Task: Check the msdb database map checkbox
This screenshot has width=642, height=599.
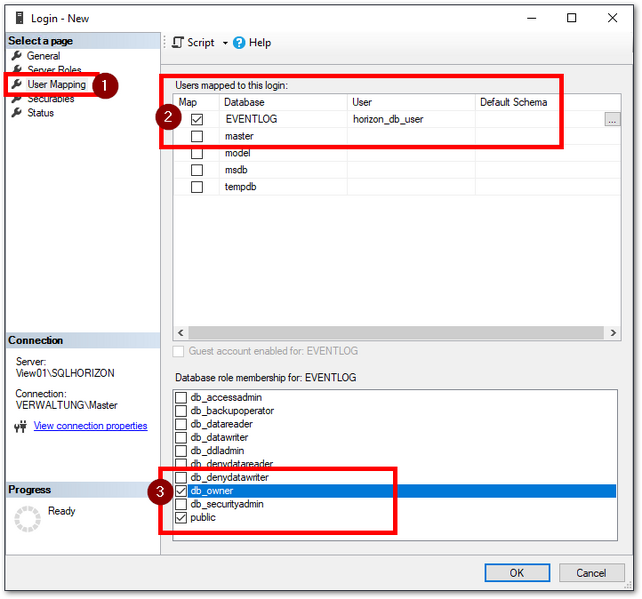Action: [x=197, y=170]
